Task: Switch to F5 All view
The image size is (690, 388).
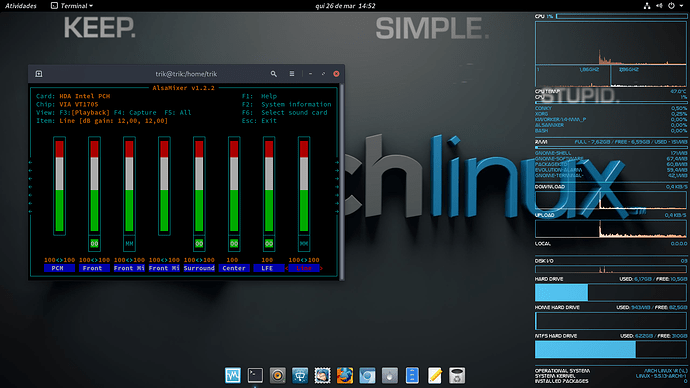Action: coord(178,113)
